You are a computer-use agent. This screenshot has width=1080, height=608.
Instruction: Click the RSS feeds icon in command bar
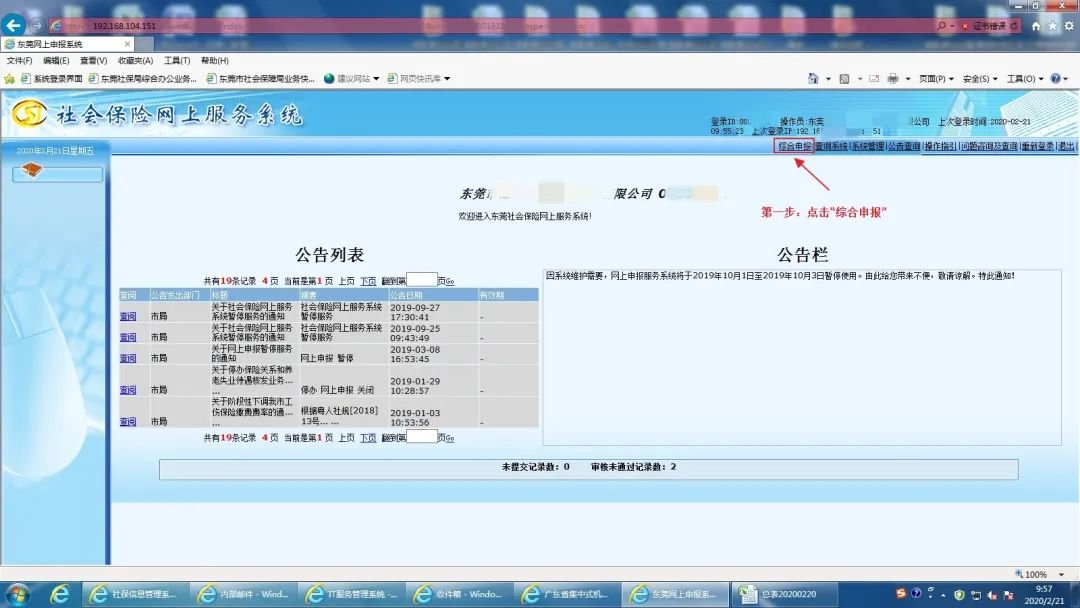[845, 78]
